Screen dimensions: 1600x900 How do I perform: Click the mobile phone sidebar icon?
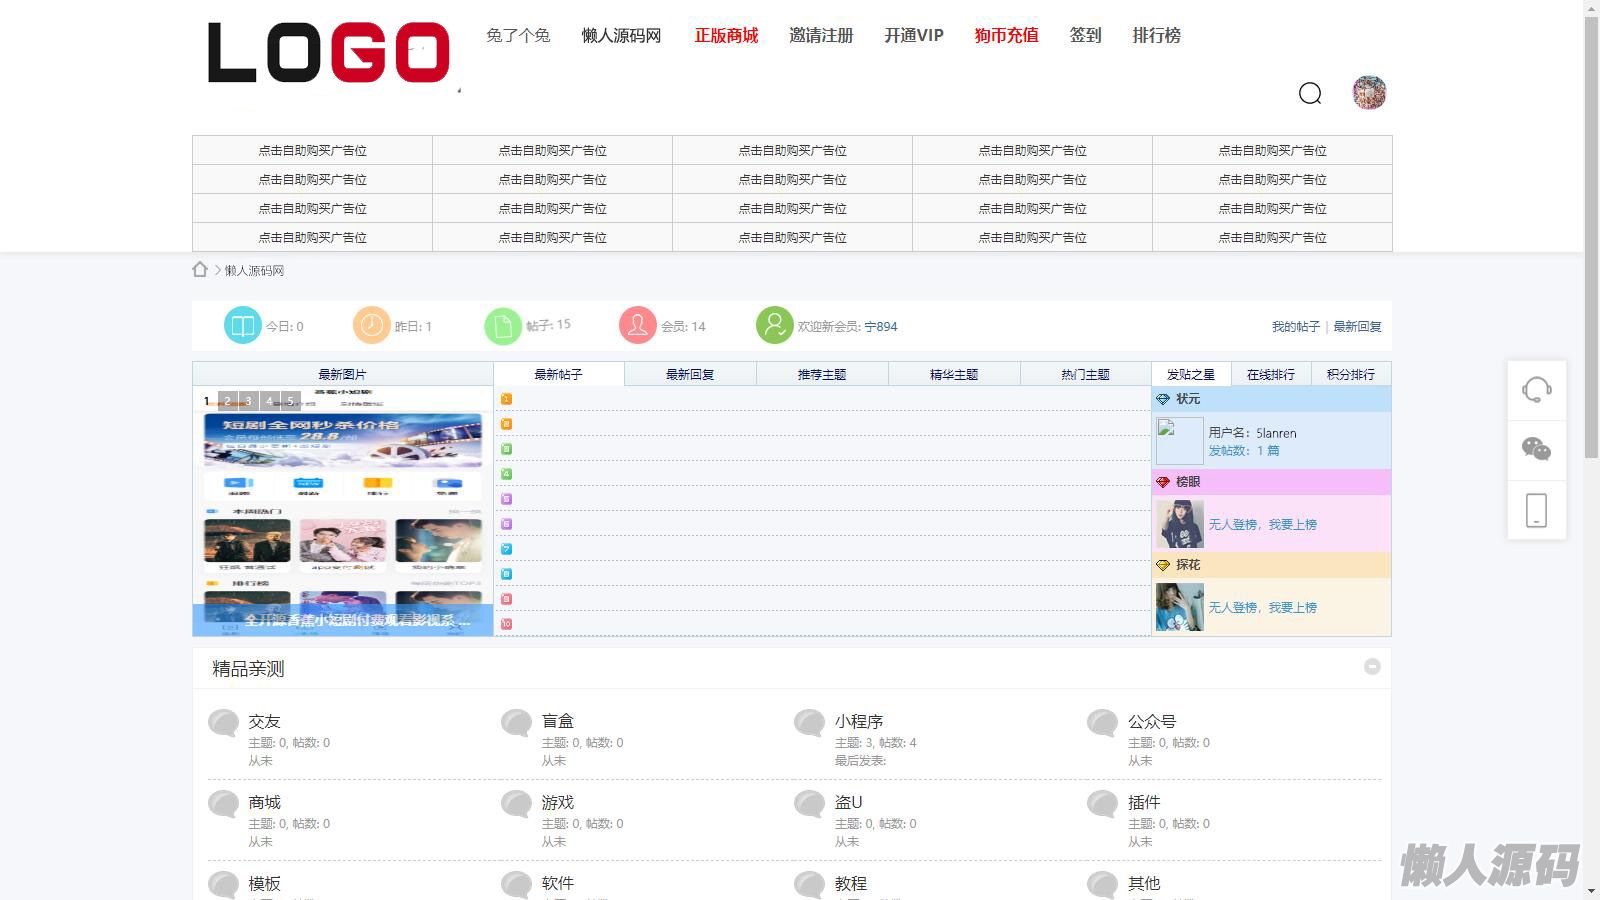pyautogui.click(x=1536, y=510)
